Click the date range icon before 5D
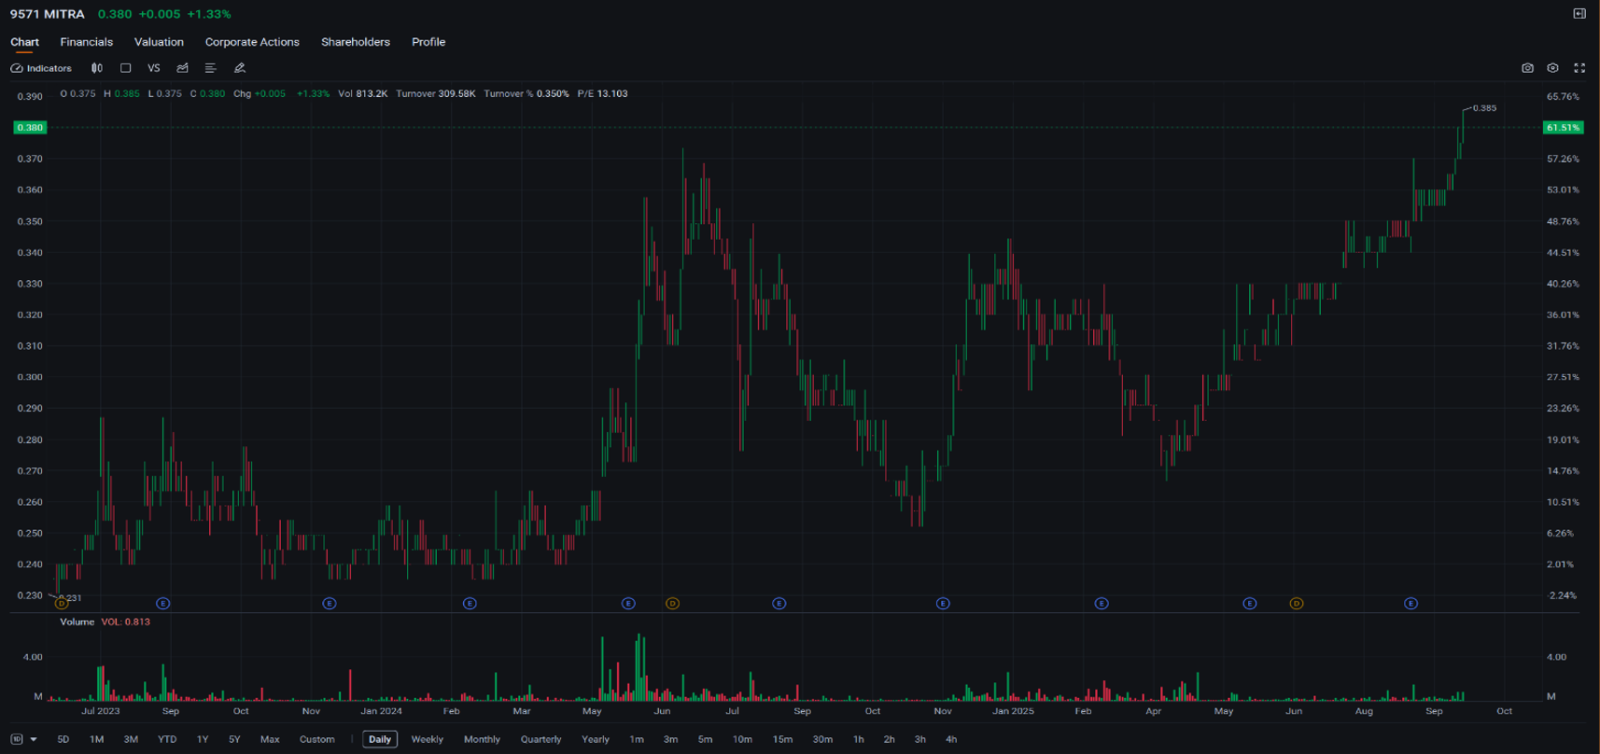The height and width of the screenshot is (754, 1600). coord(17,739)
